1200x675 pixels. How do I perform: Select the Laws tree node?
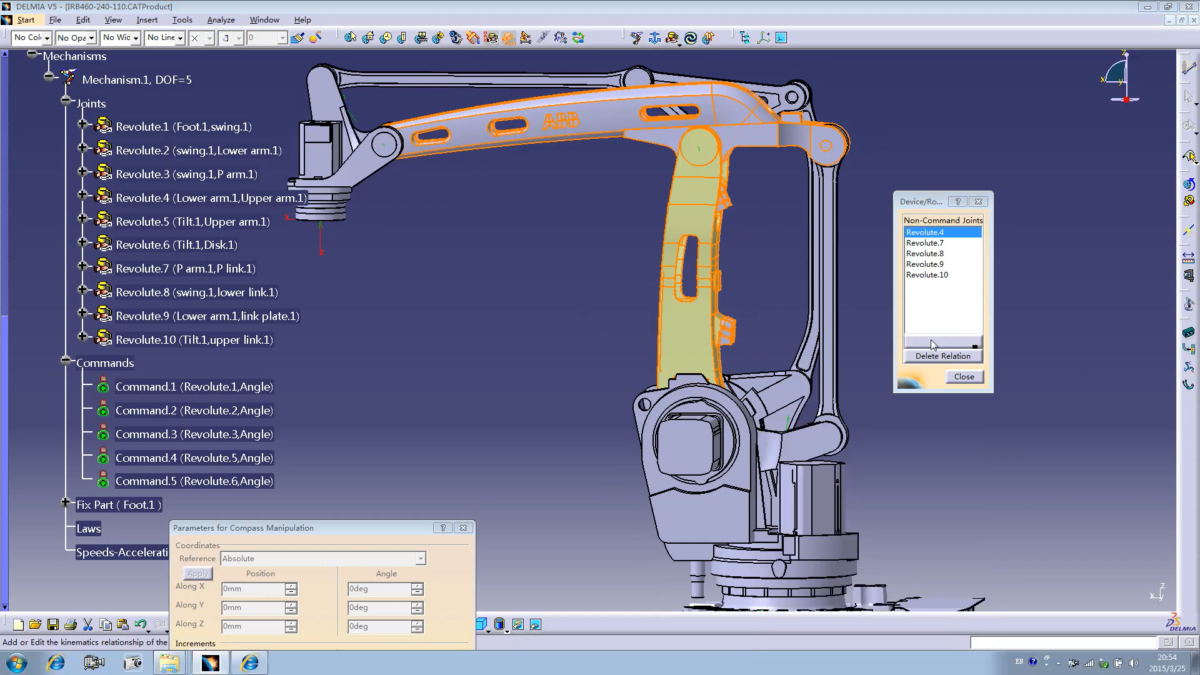point(89,528)
